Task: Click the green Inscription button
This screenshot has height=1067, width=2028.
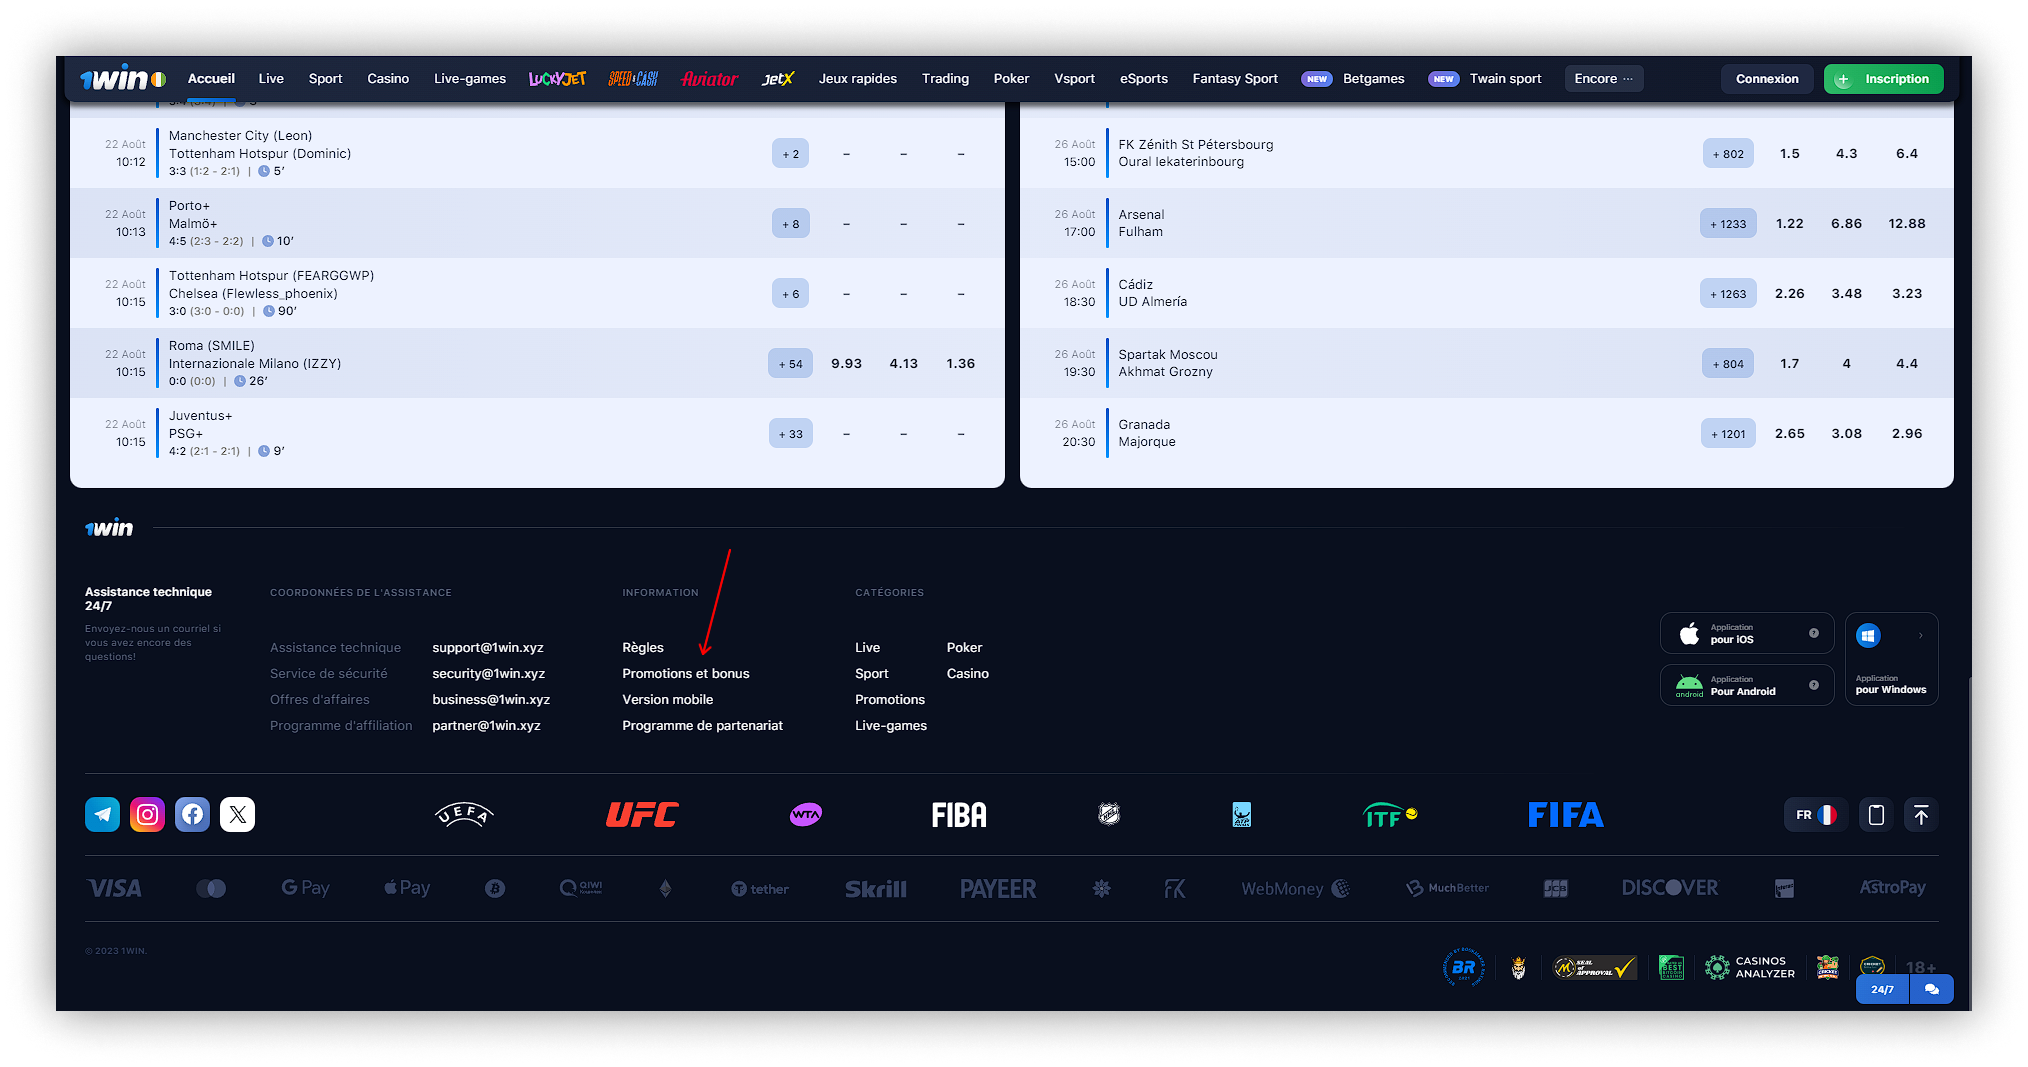Action: (x=1883, y=79)
